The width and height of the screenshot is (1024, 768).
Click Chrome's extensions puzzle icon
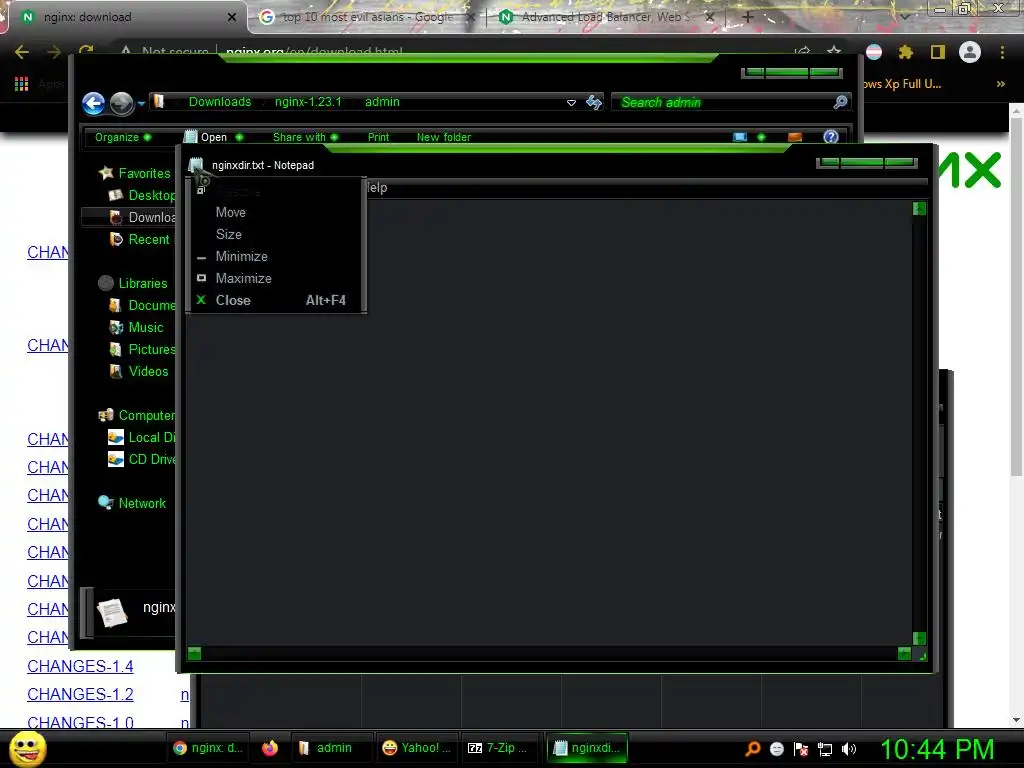click(905, 52)
